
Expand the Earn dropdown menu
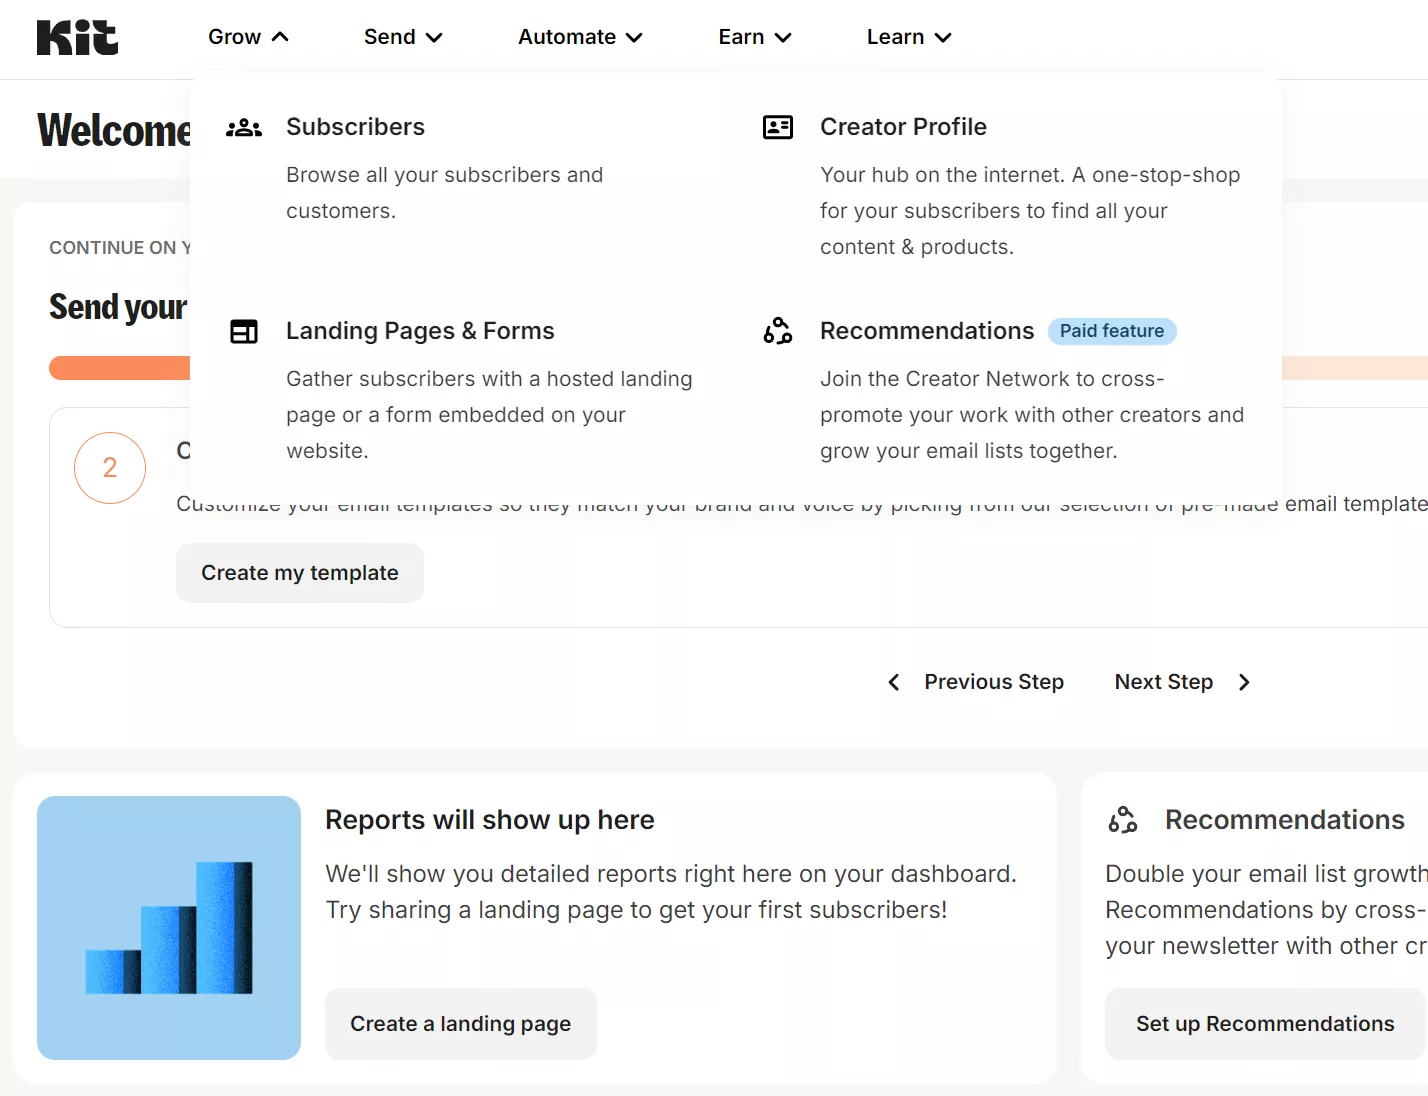(754, 37)
